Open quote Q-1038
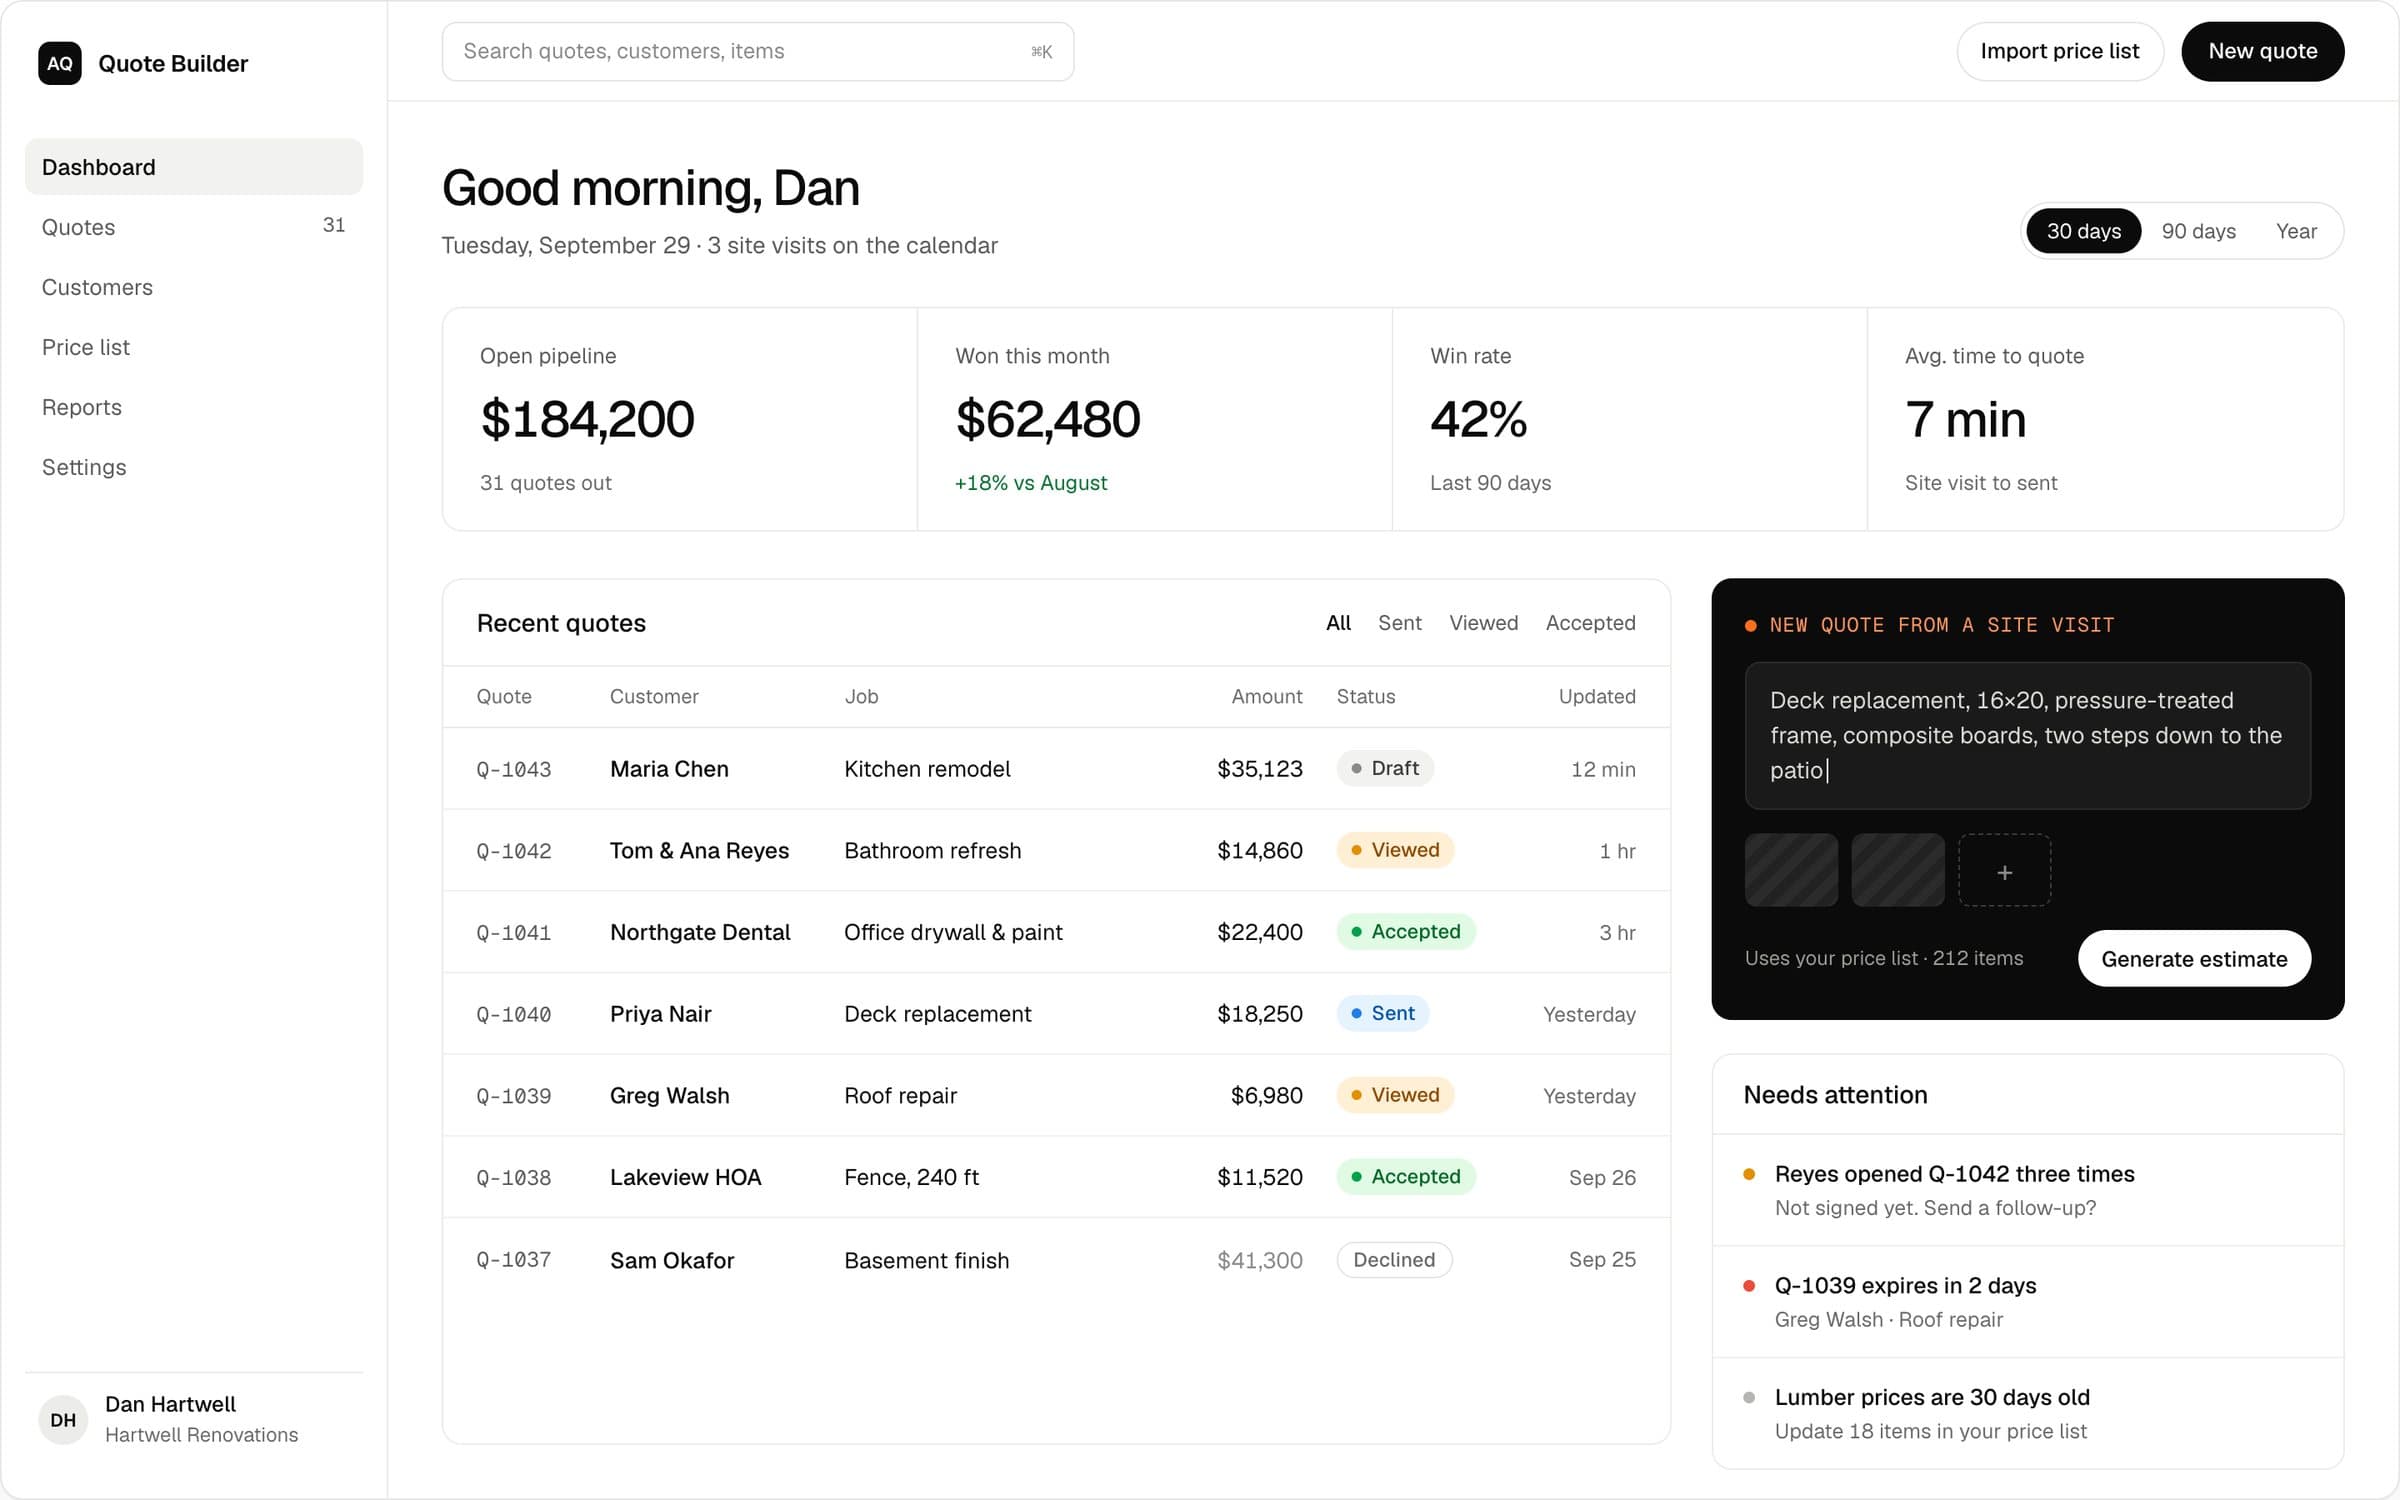This screenshot has width=2400, height=1500. [x=513, y=1178]
